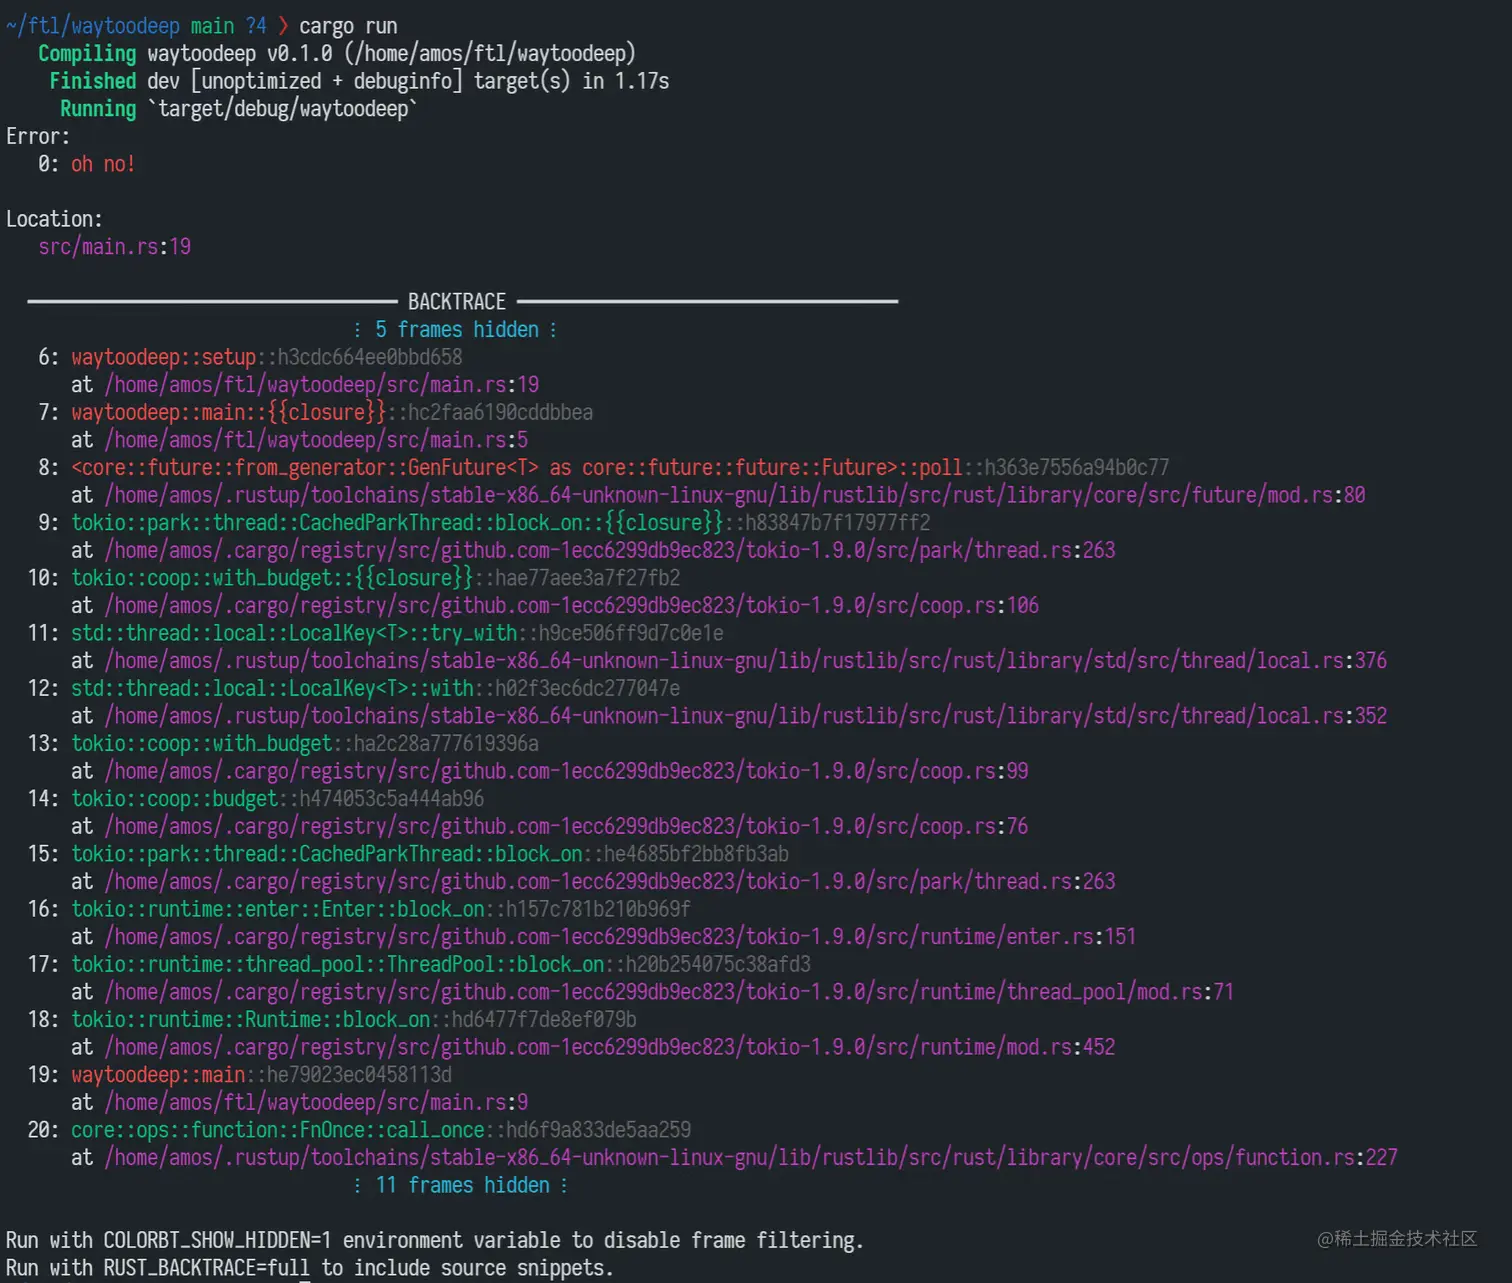Viewport: 1512px width, 1283px height.
Task: Select the green word Compiling
Action: (87, 54)
